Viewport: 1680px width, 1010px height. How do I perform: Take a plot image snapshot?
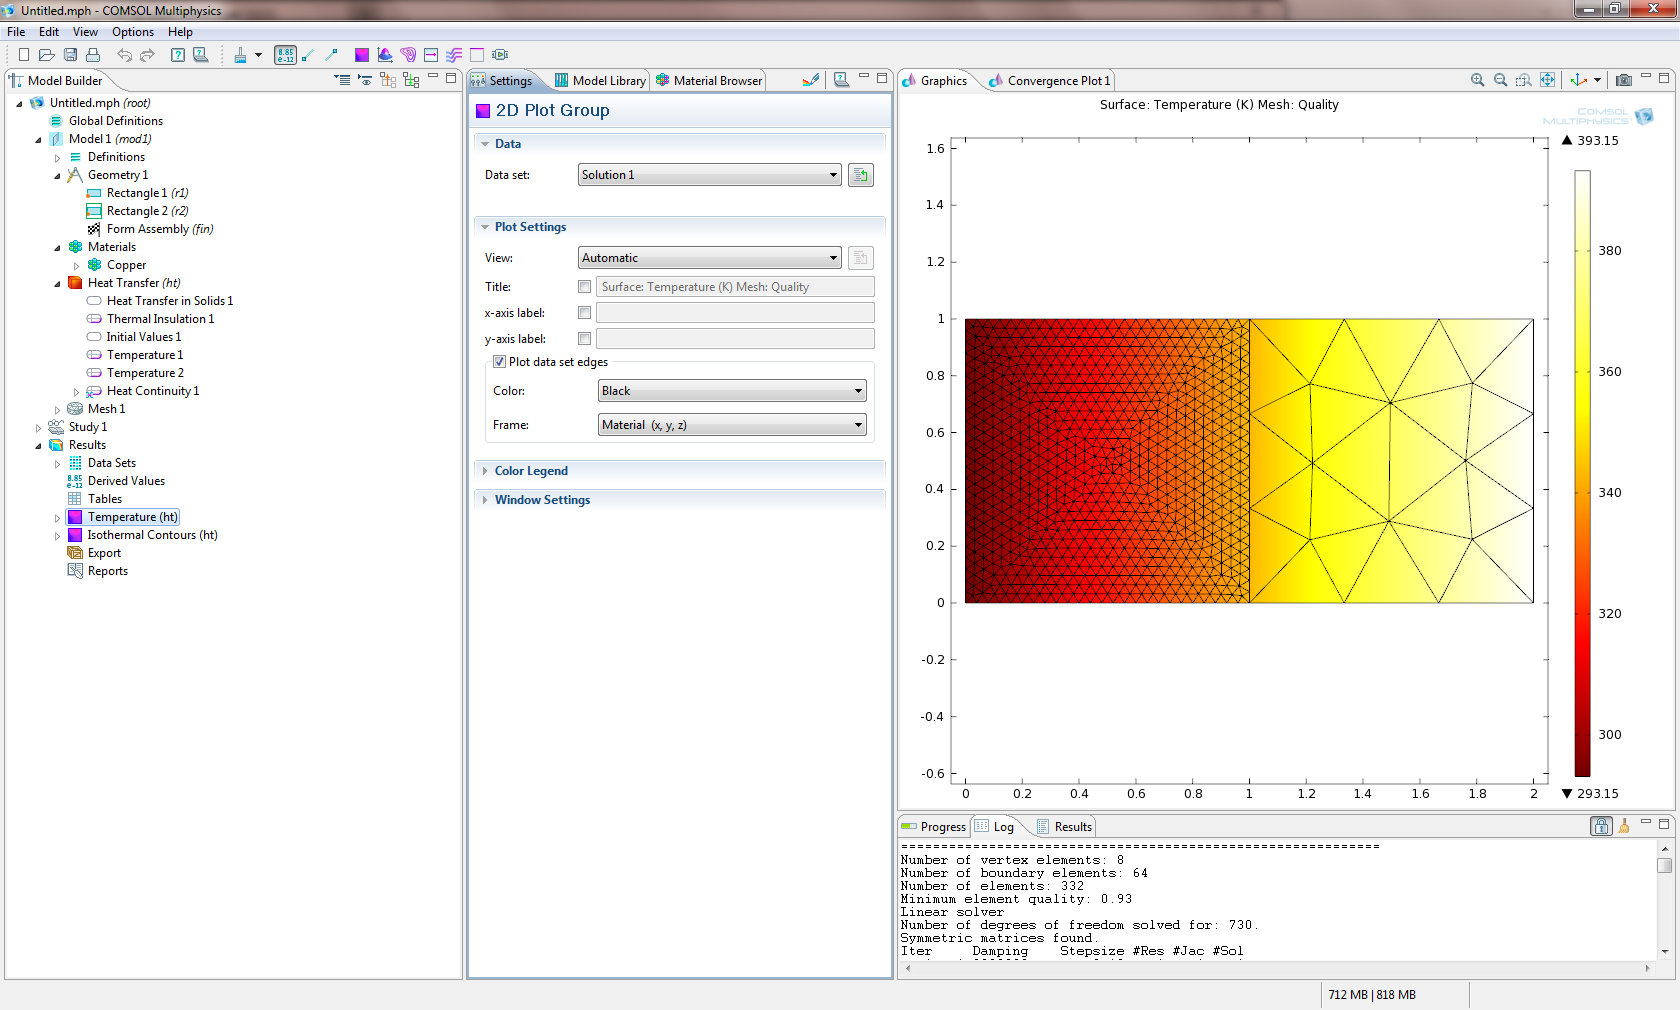(1624, 80)
